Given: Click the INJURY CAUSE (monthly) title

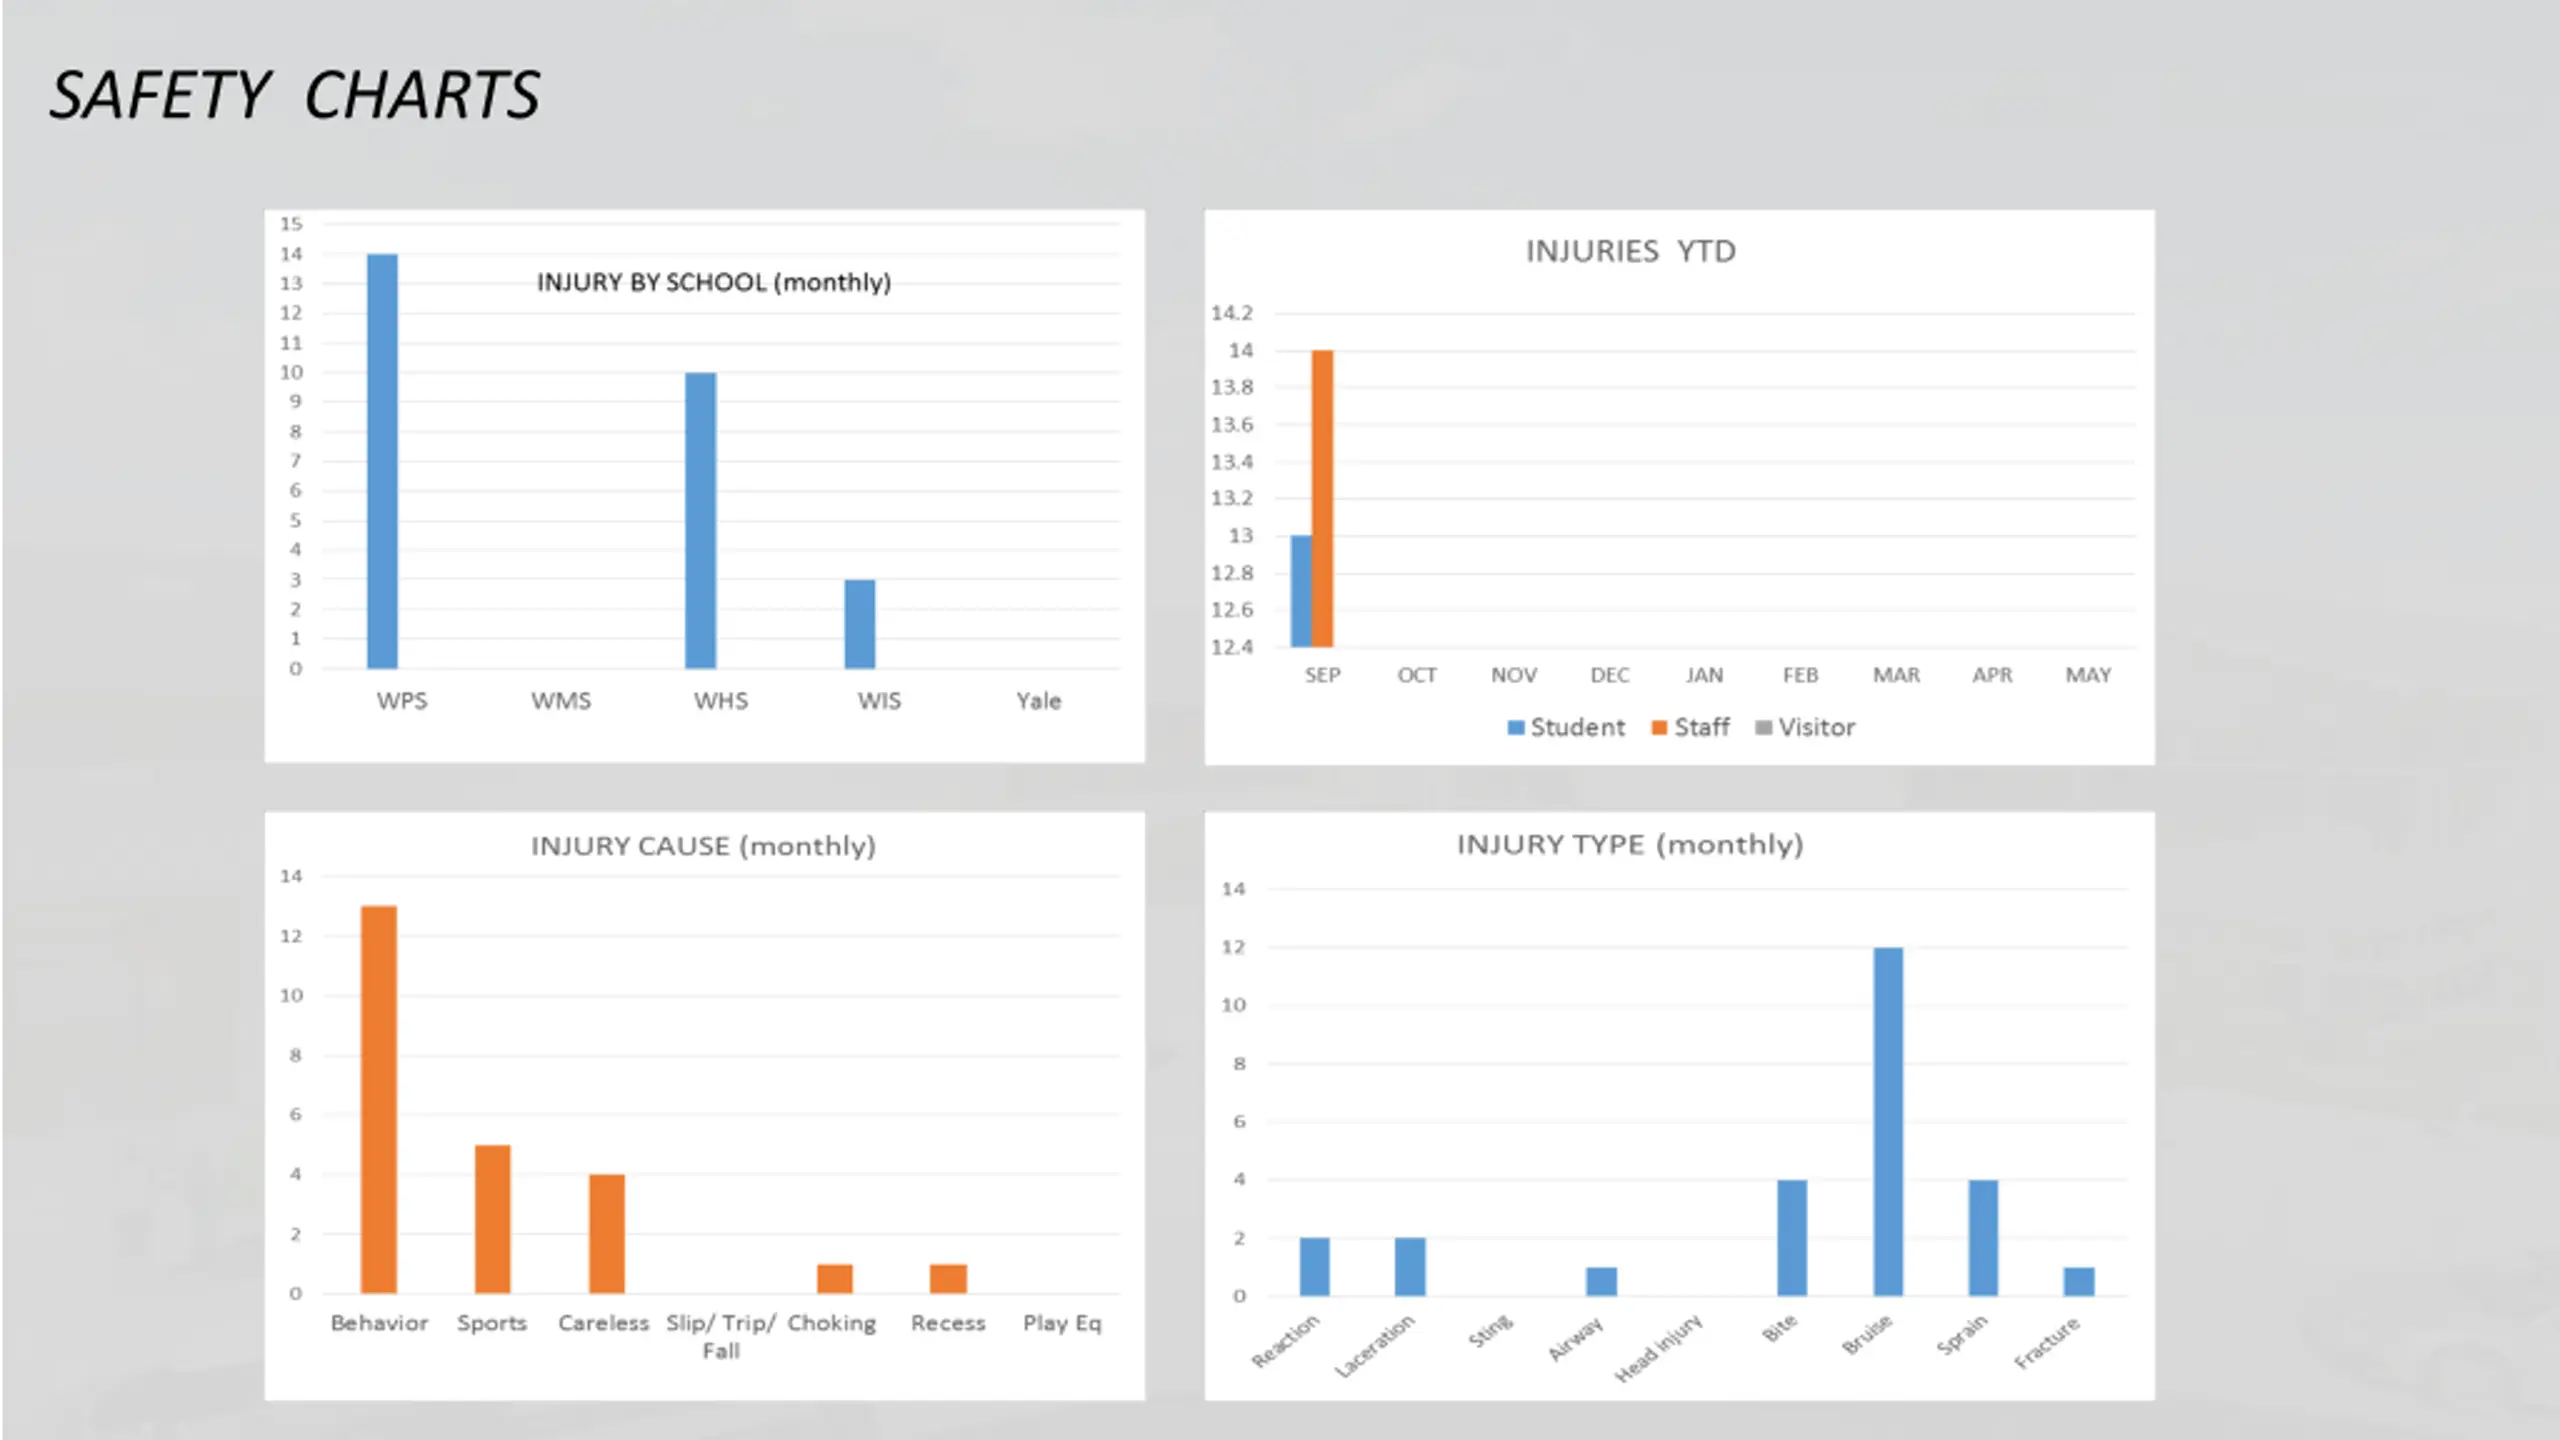Looking at the screenshot, I should (703, 846).
